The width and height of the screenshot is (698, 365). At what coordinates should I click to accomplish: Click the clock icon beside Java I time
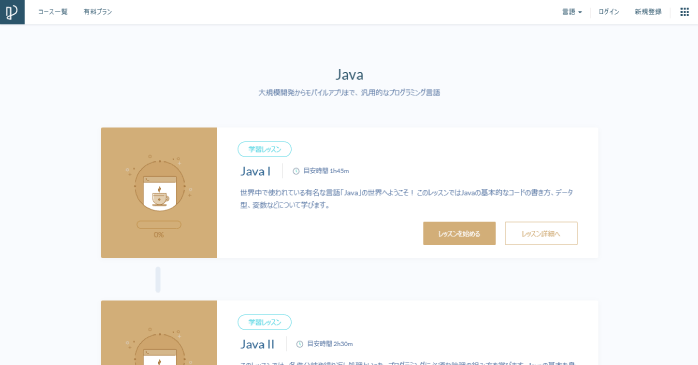tap(296, 171)
